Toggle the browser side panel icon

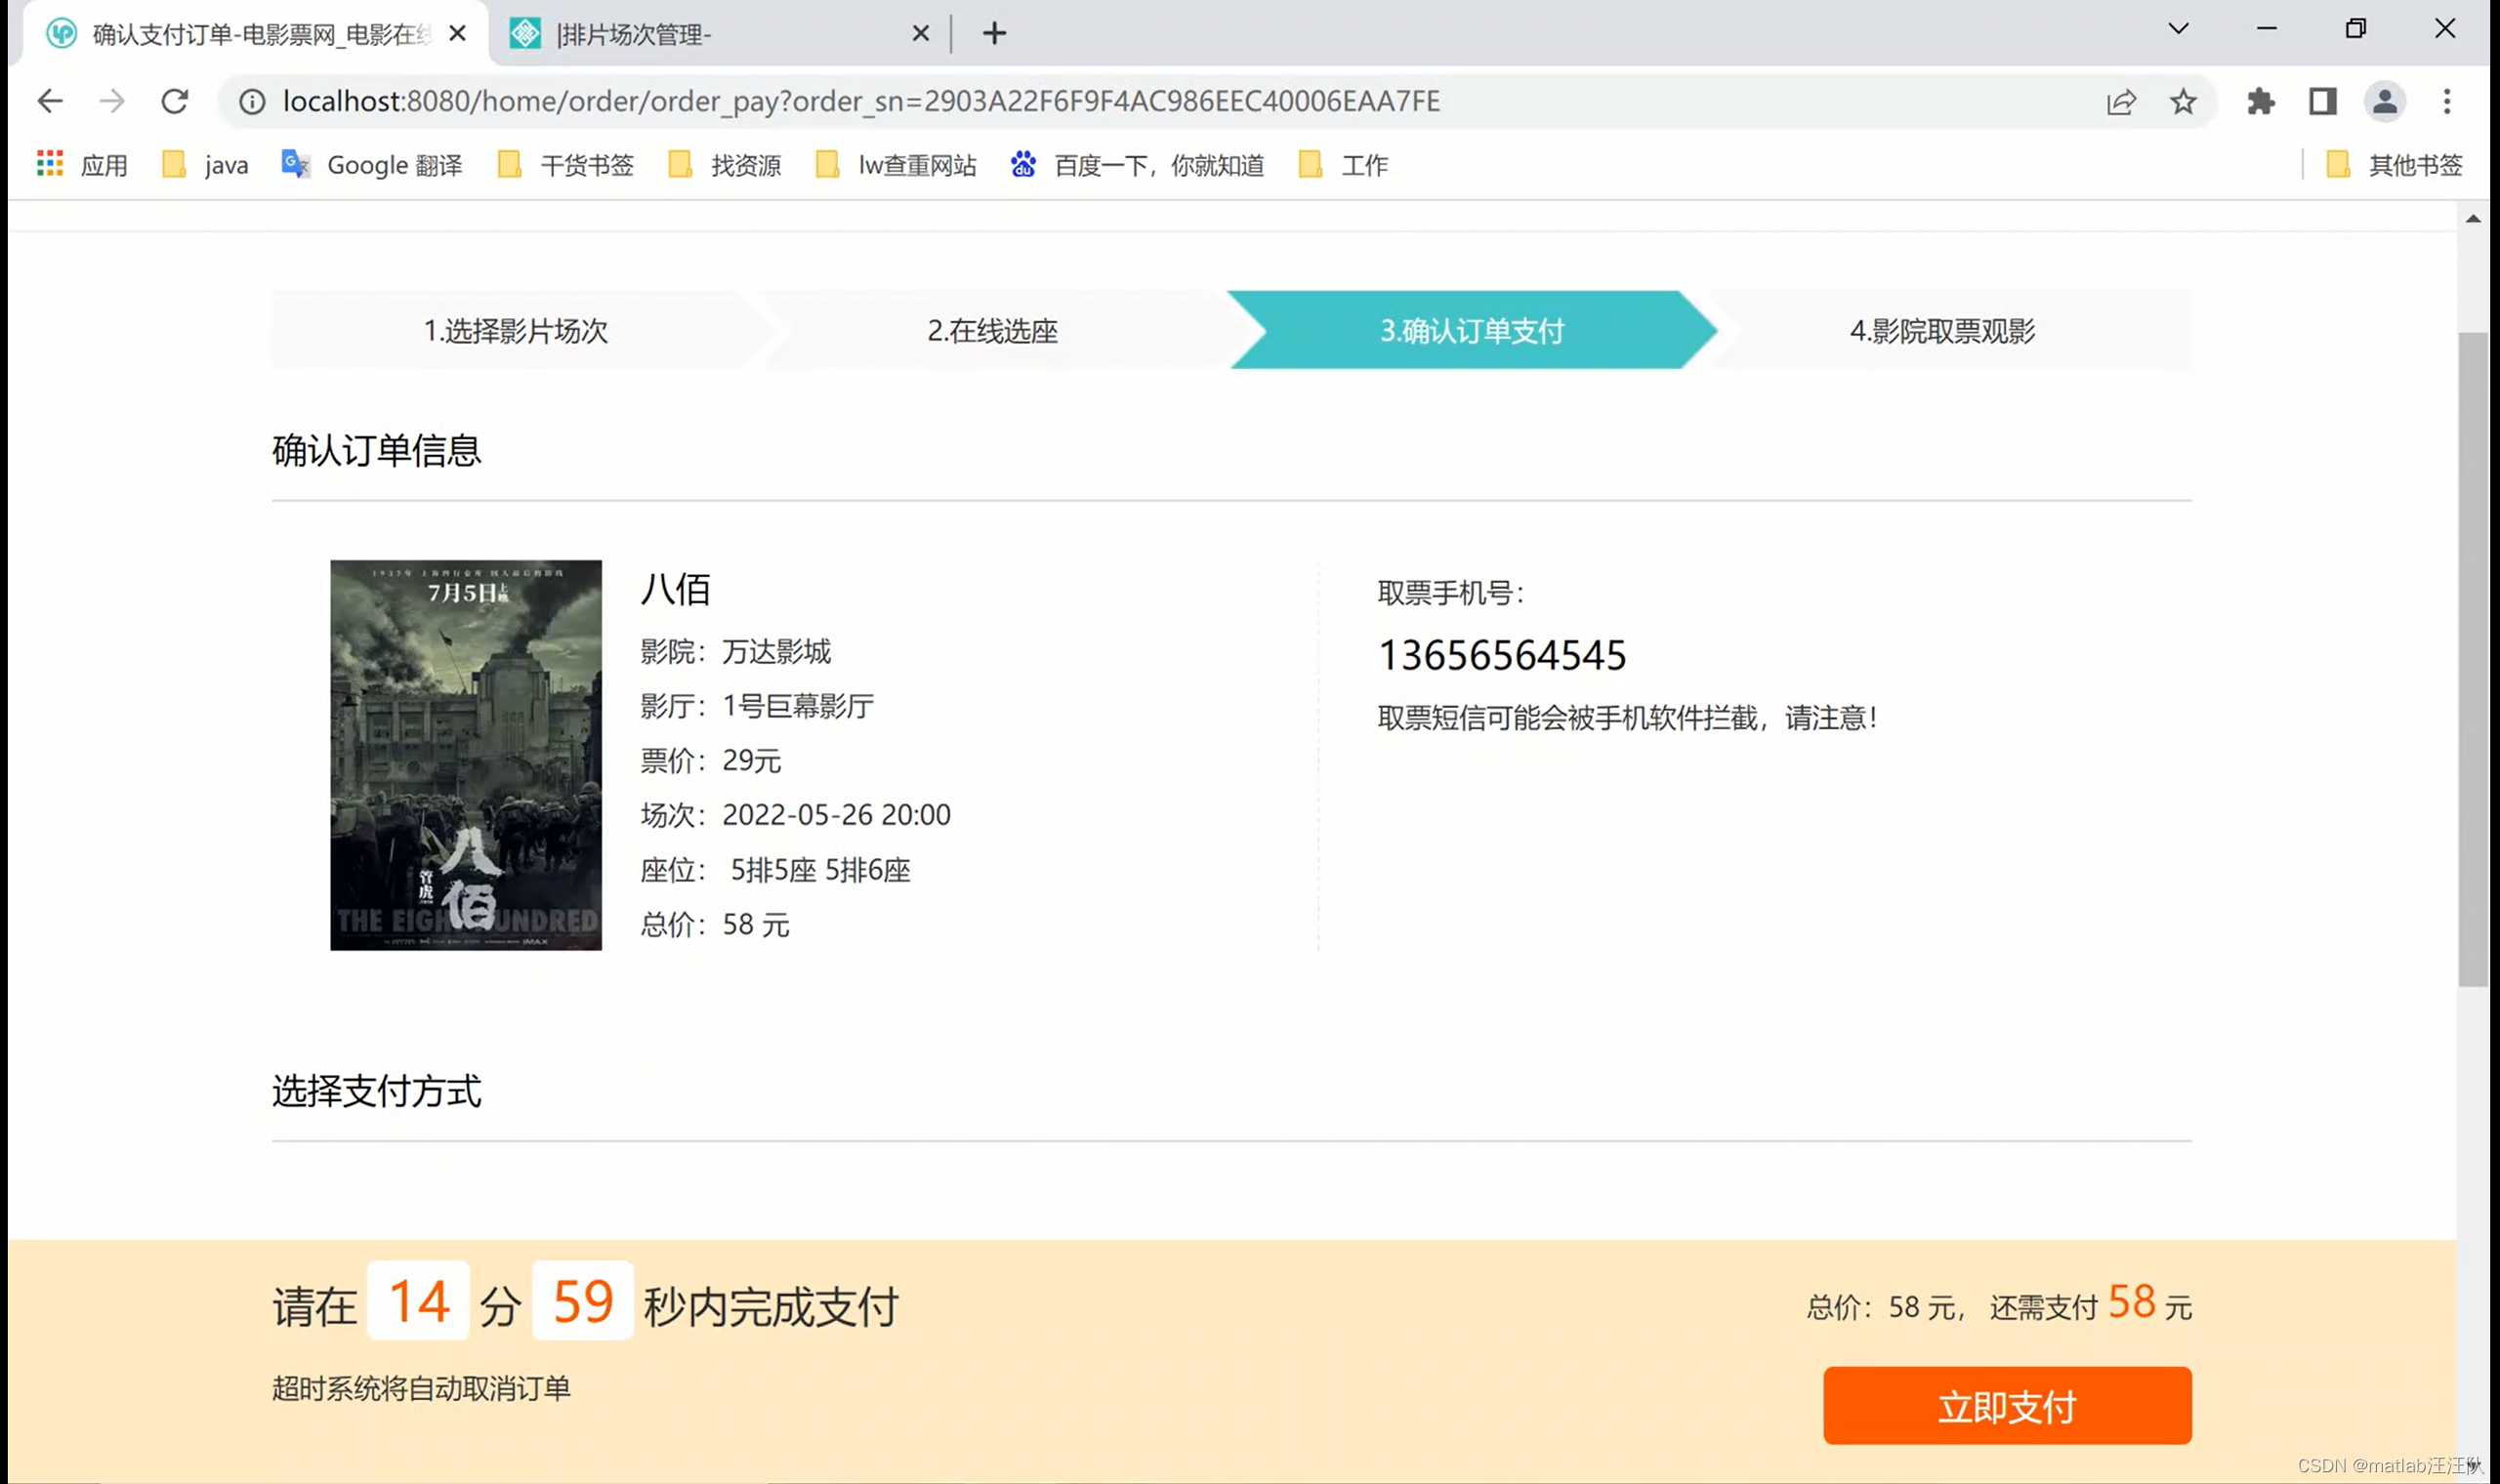[x=2322, y=101]
